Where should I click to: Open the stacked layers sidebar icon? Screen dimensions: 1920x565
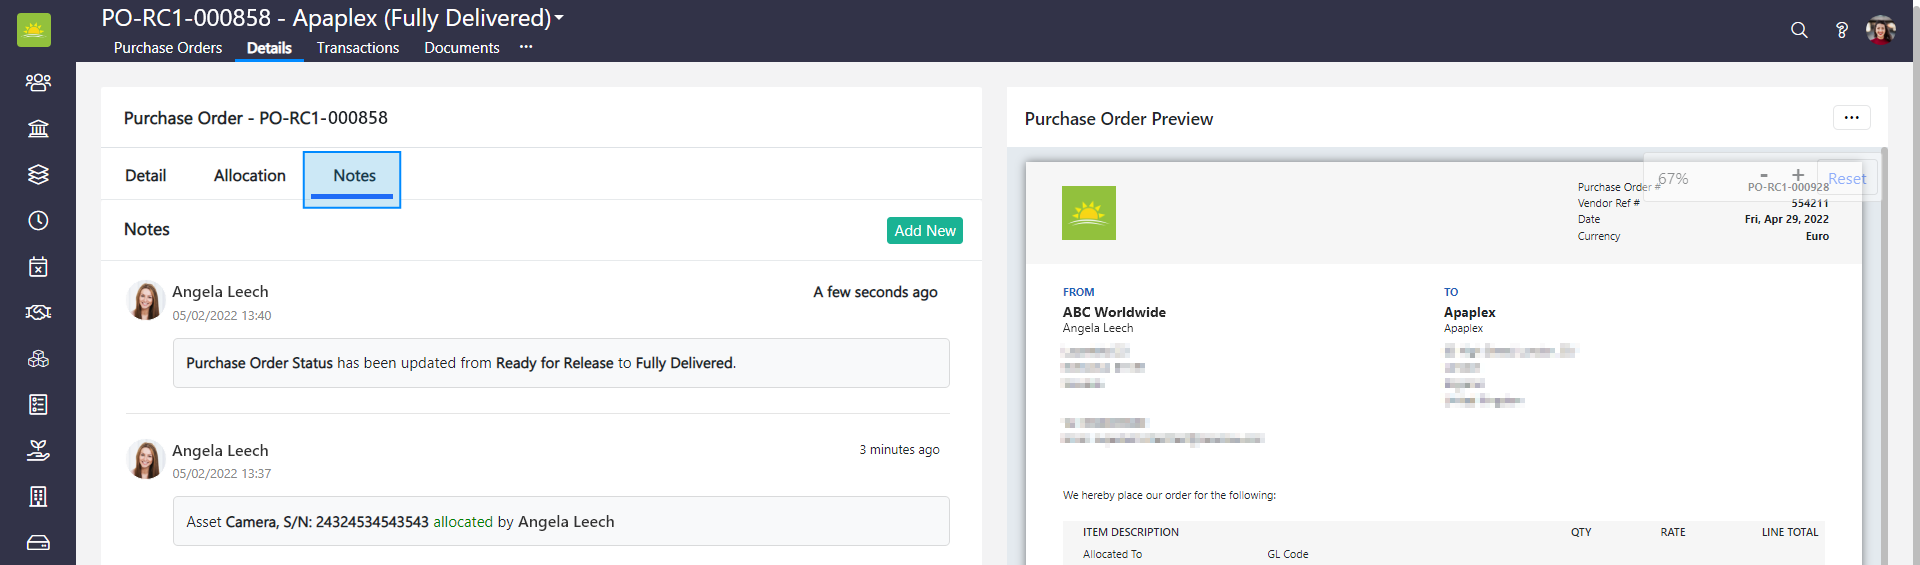[x=38, y=174]
